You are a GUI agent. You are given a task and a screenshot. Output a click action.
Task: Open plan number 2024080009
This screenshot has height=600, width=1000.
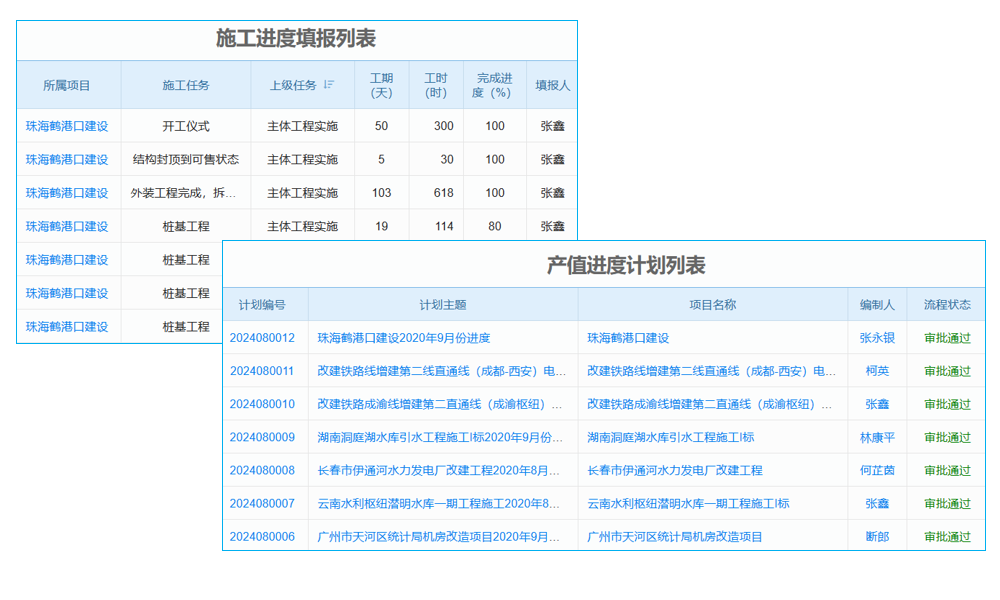(261, 437)
